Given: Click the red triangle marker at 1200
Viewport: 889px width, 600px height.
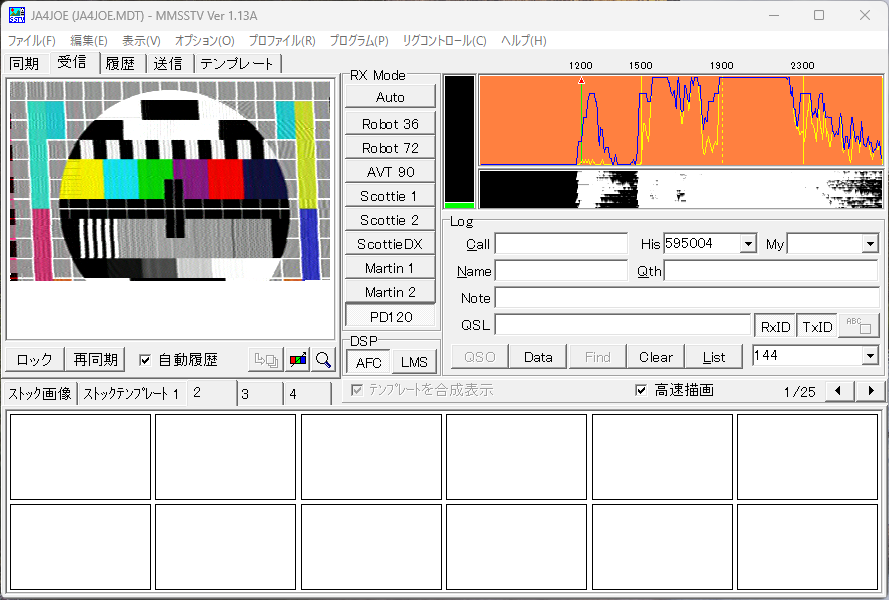Looking at the screenshot, I should click(x=581, y=81).
